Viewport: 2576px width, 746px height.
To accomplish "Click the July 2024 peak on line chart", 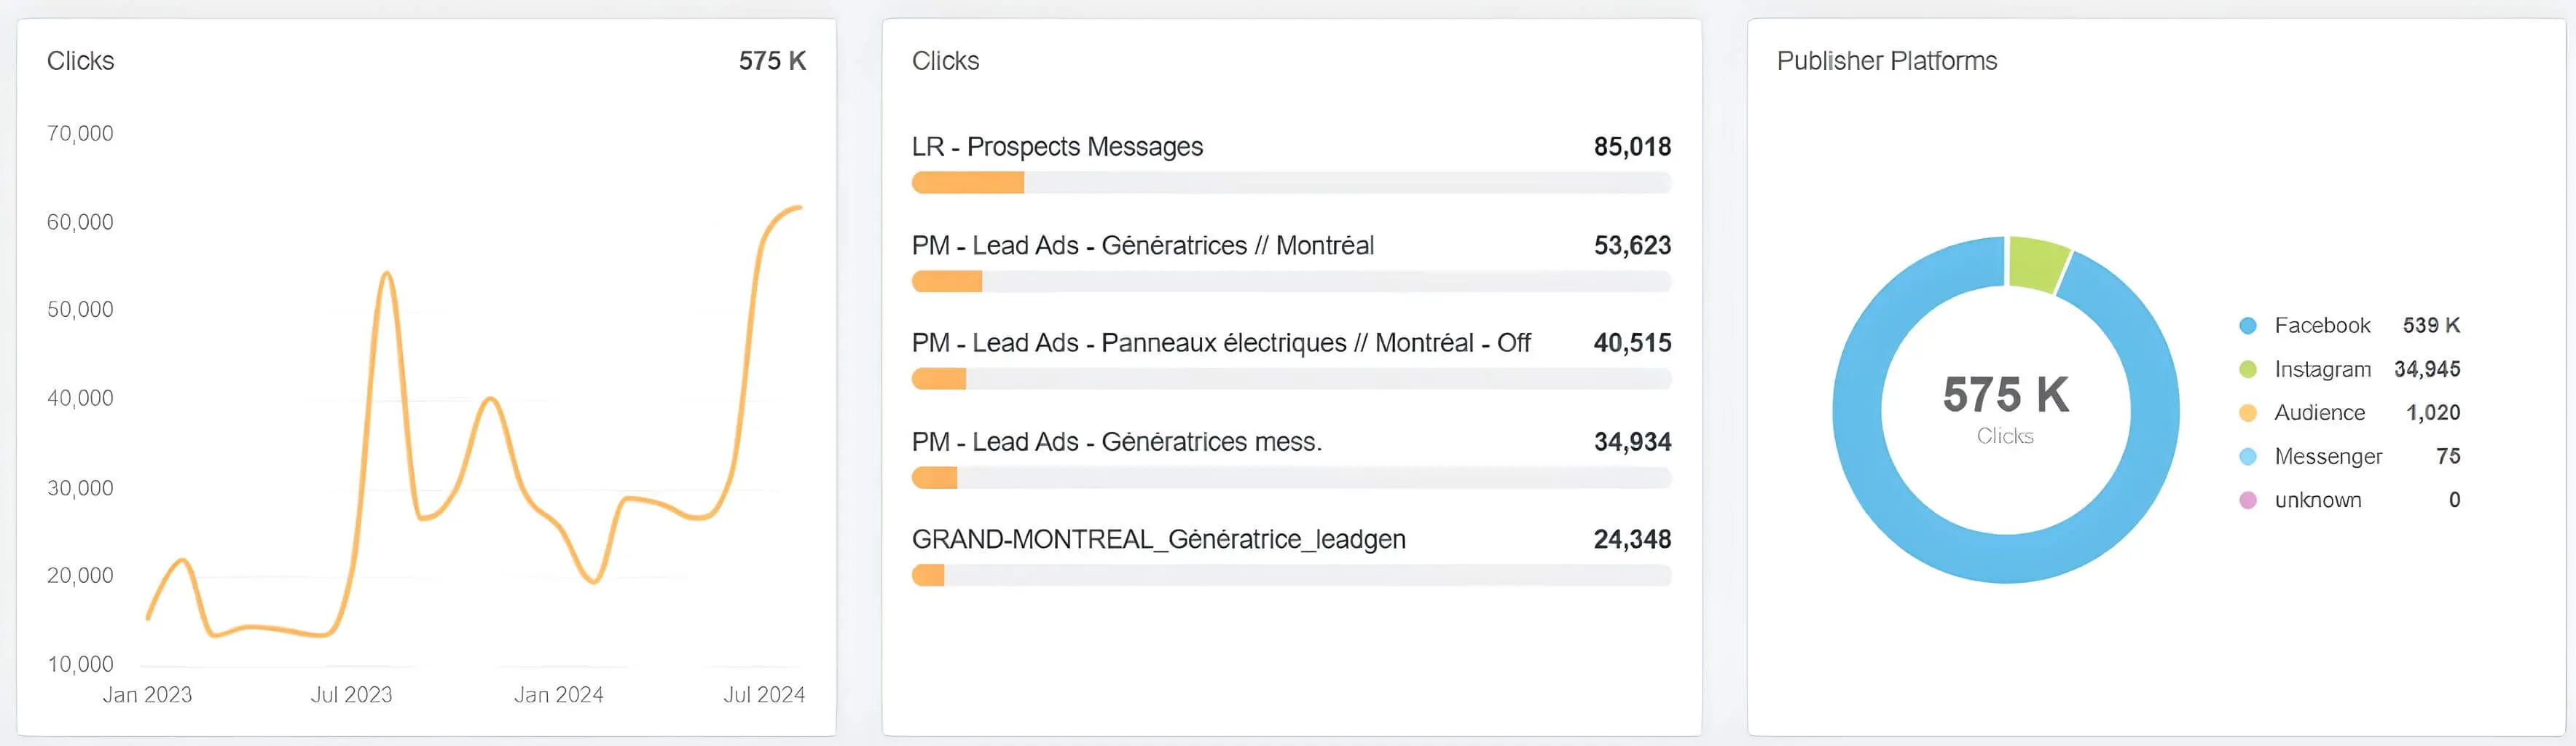I will coord(798,208).
